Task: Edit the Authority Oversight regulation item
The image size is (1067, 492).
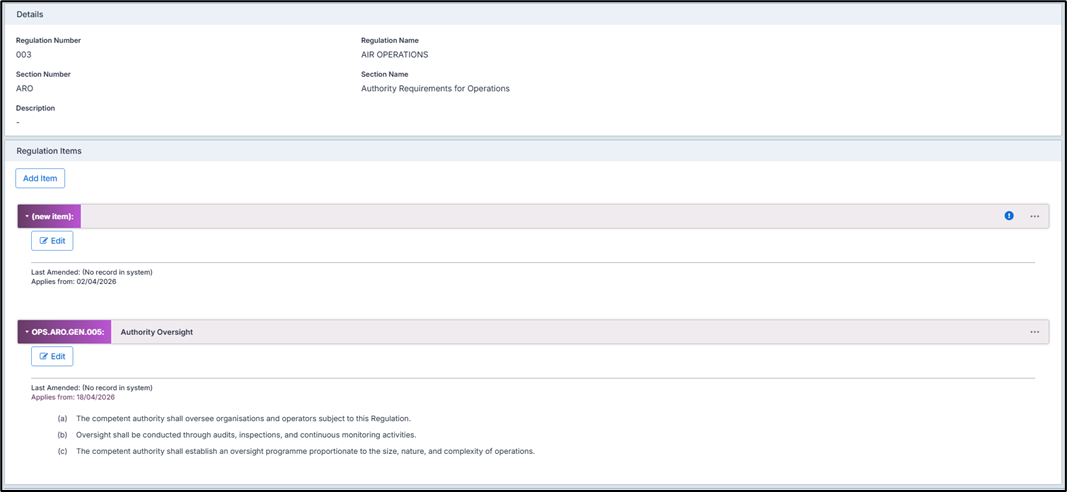Action: (x=52, y=357)
